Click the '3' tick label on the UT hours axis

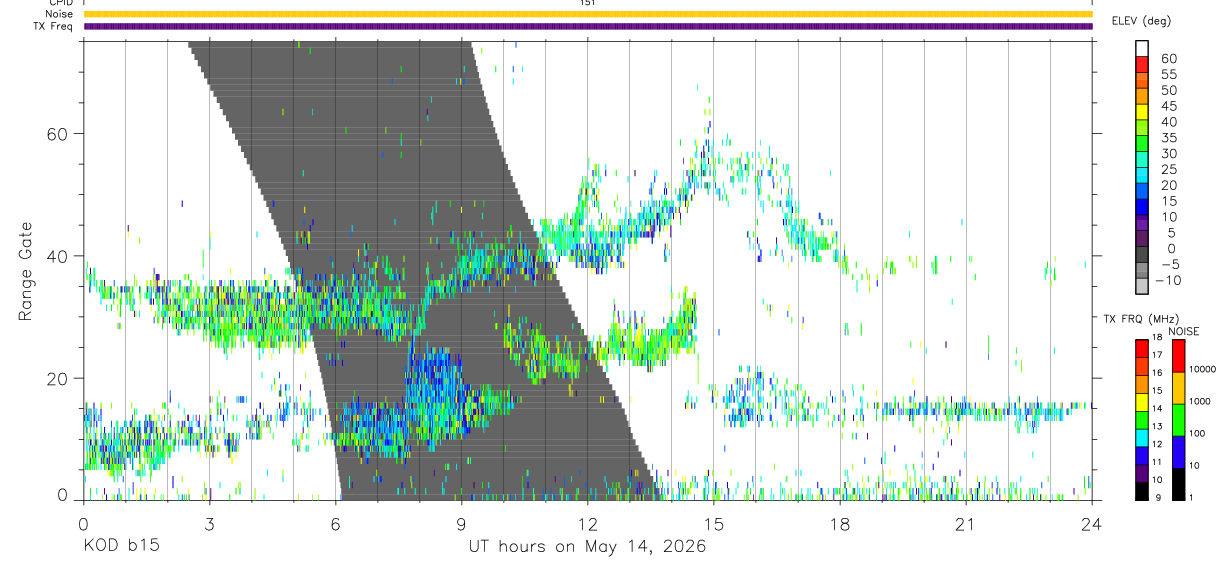pos(209,525)
